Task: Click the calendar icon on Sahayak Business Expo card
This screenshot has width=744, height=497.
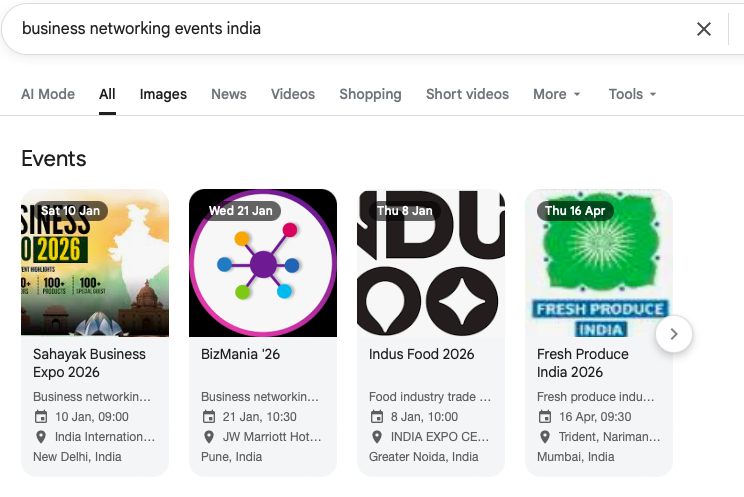Action: coord(41,417)
